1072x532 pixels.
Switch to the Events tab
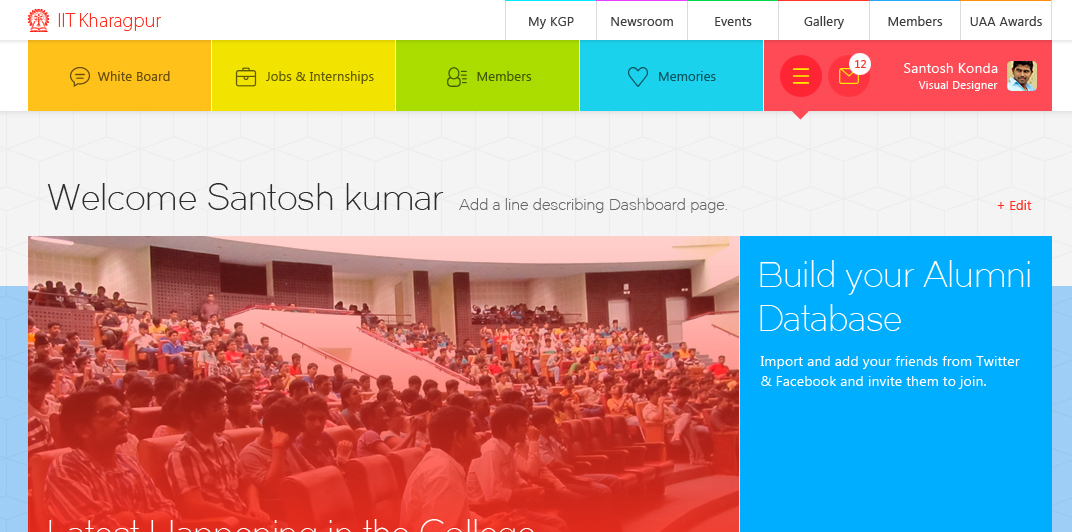(x=733, y=21)
